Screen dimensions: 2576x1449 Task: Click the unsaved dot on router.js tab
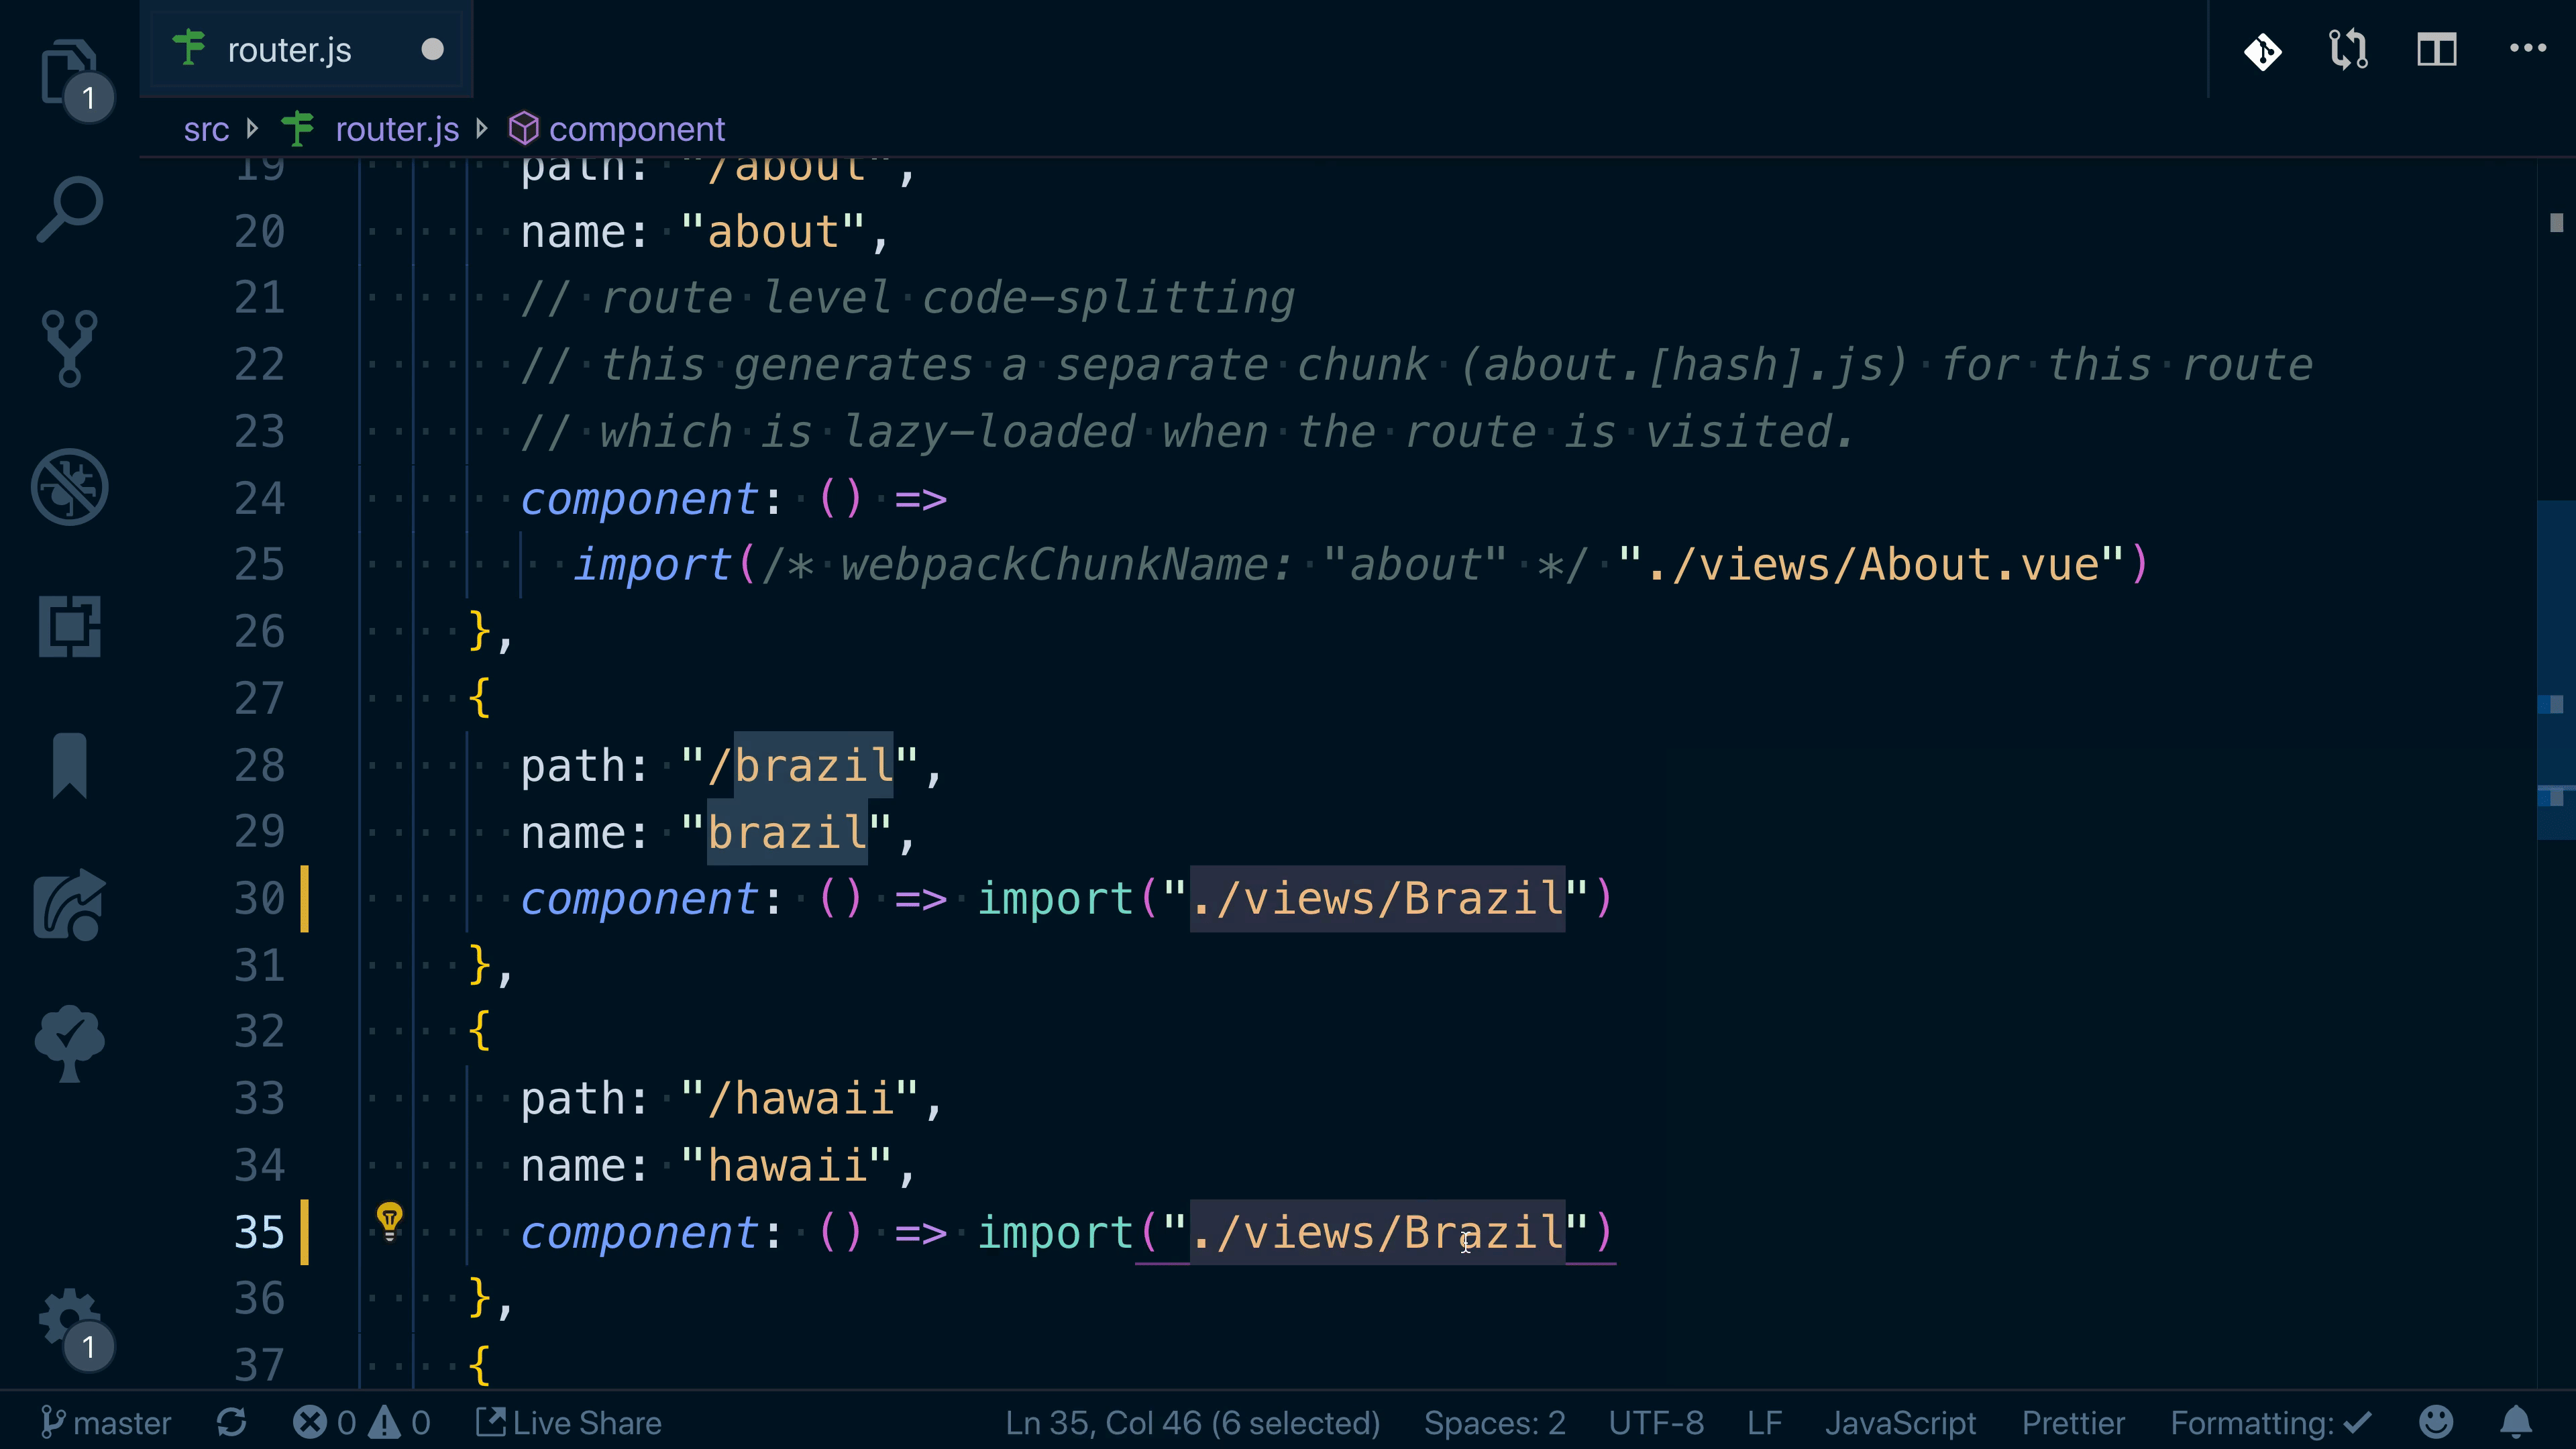click(432, 49)
